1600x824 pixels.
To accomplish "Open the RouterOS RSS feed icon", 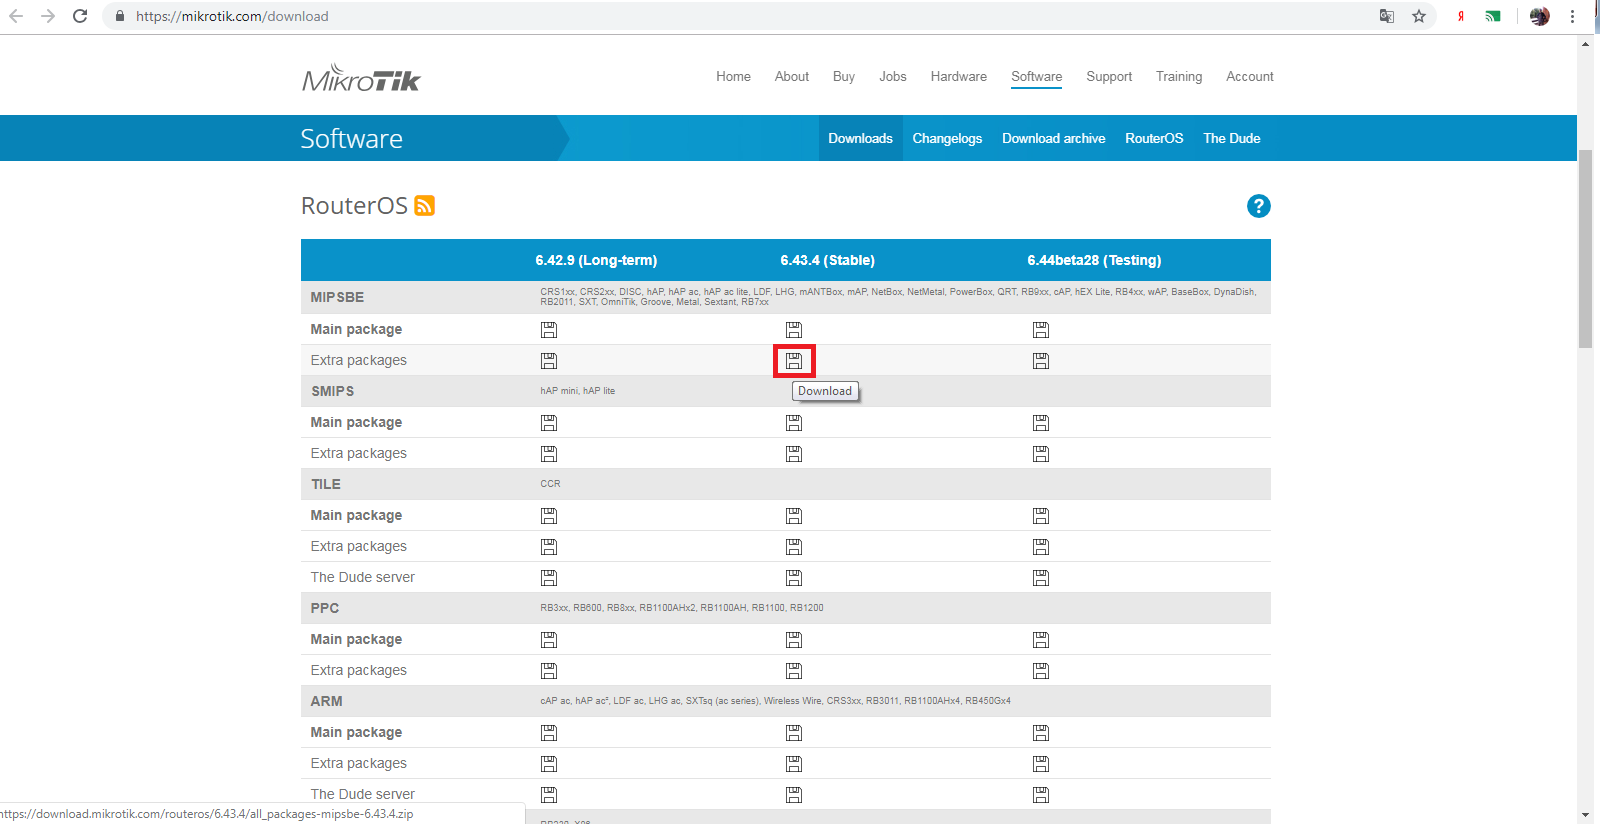I will point(425,206).
